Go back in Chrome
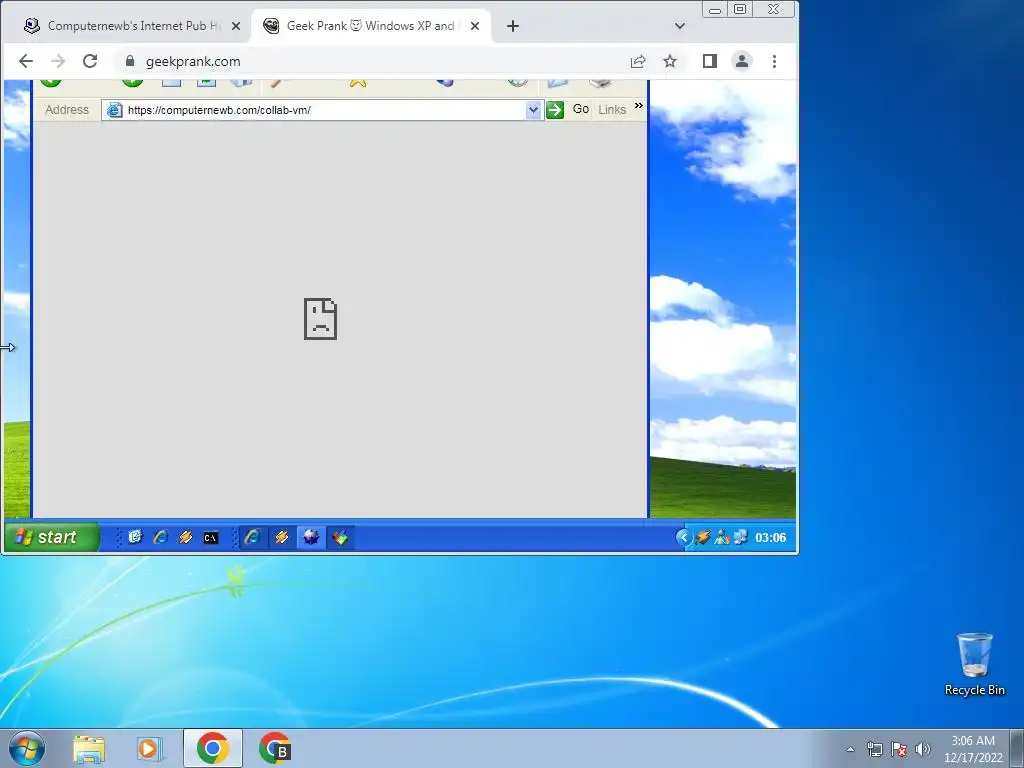Screen dimensions: 1024x768 pos(25,61)
